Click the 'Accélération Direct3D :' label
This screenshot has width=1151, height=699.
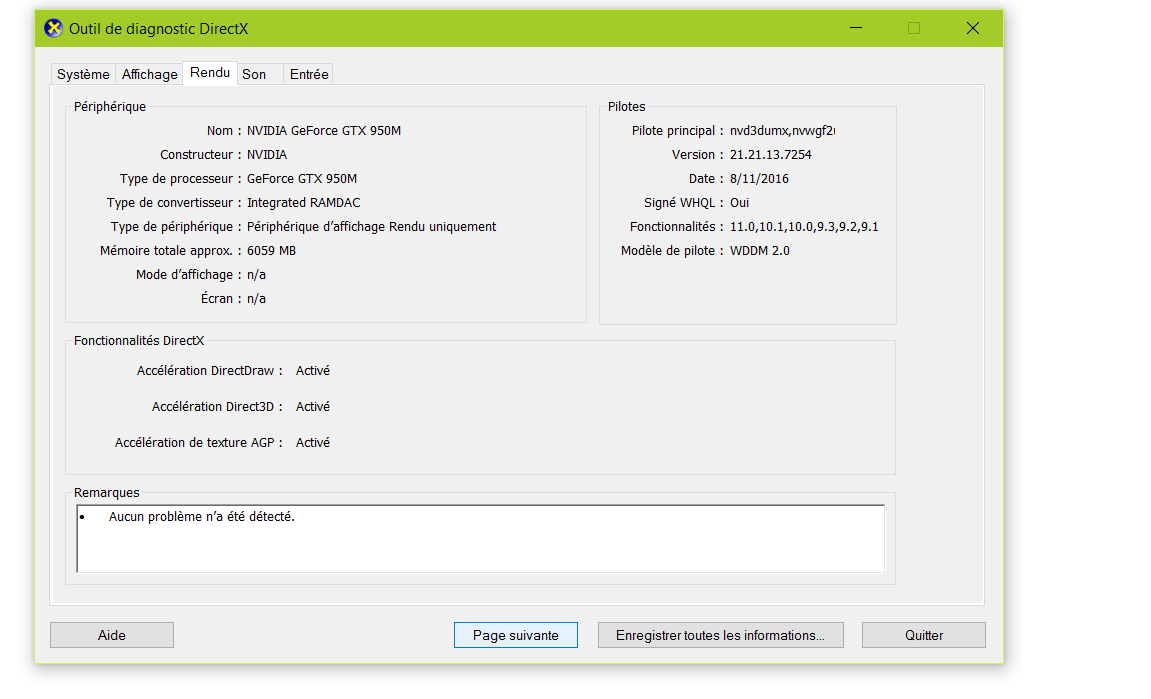coord(217,407)
